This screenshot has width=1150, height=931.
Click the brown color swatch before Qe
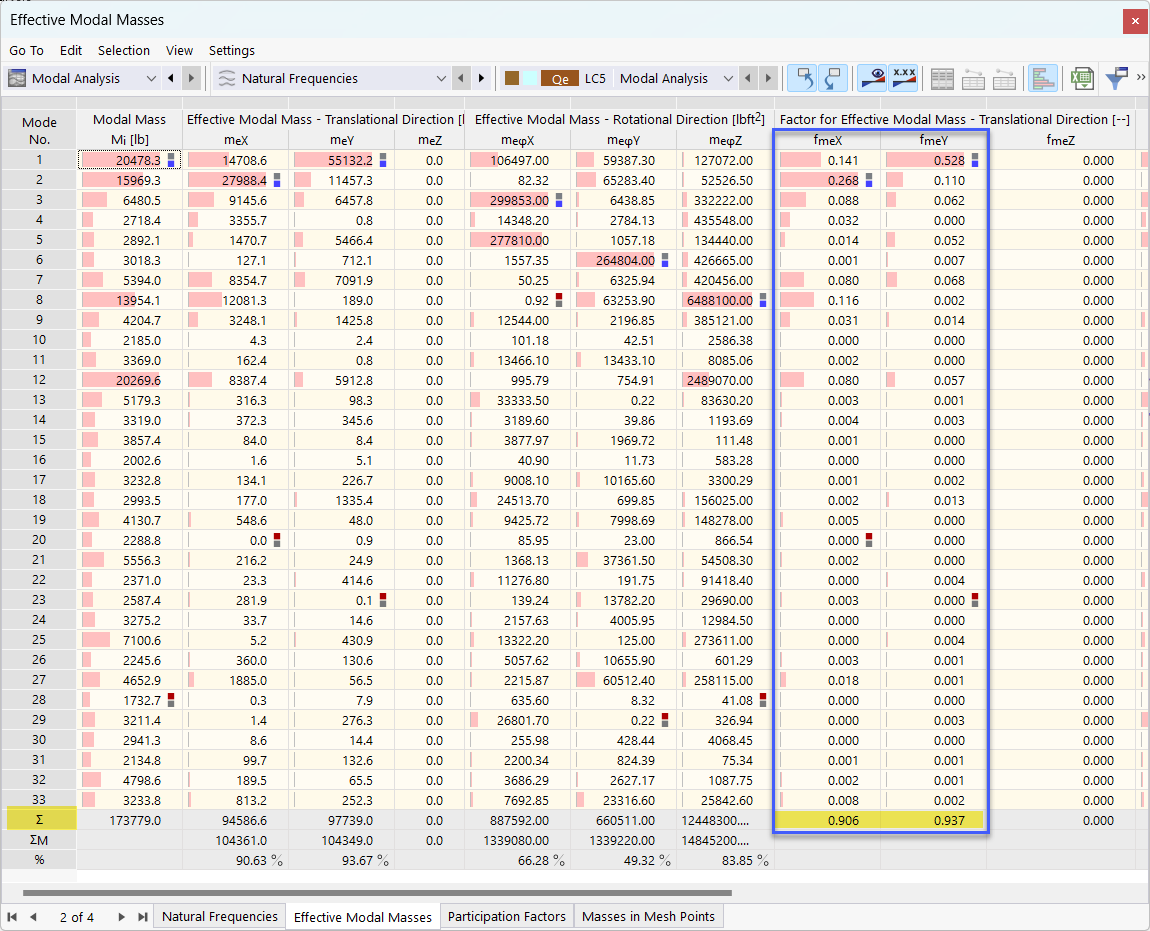[x=512, y=79]
